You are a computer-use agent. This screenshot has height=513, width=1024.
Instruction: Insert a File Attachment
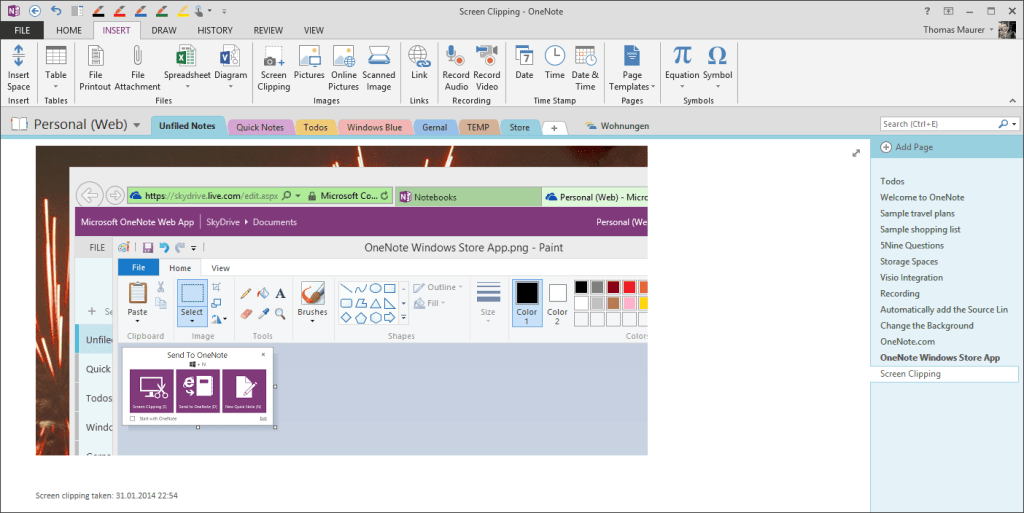137,68
